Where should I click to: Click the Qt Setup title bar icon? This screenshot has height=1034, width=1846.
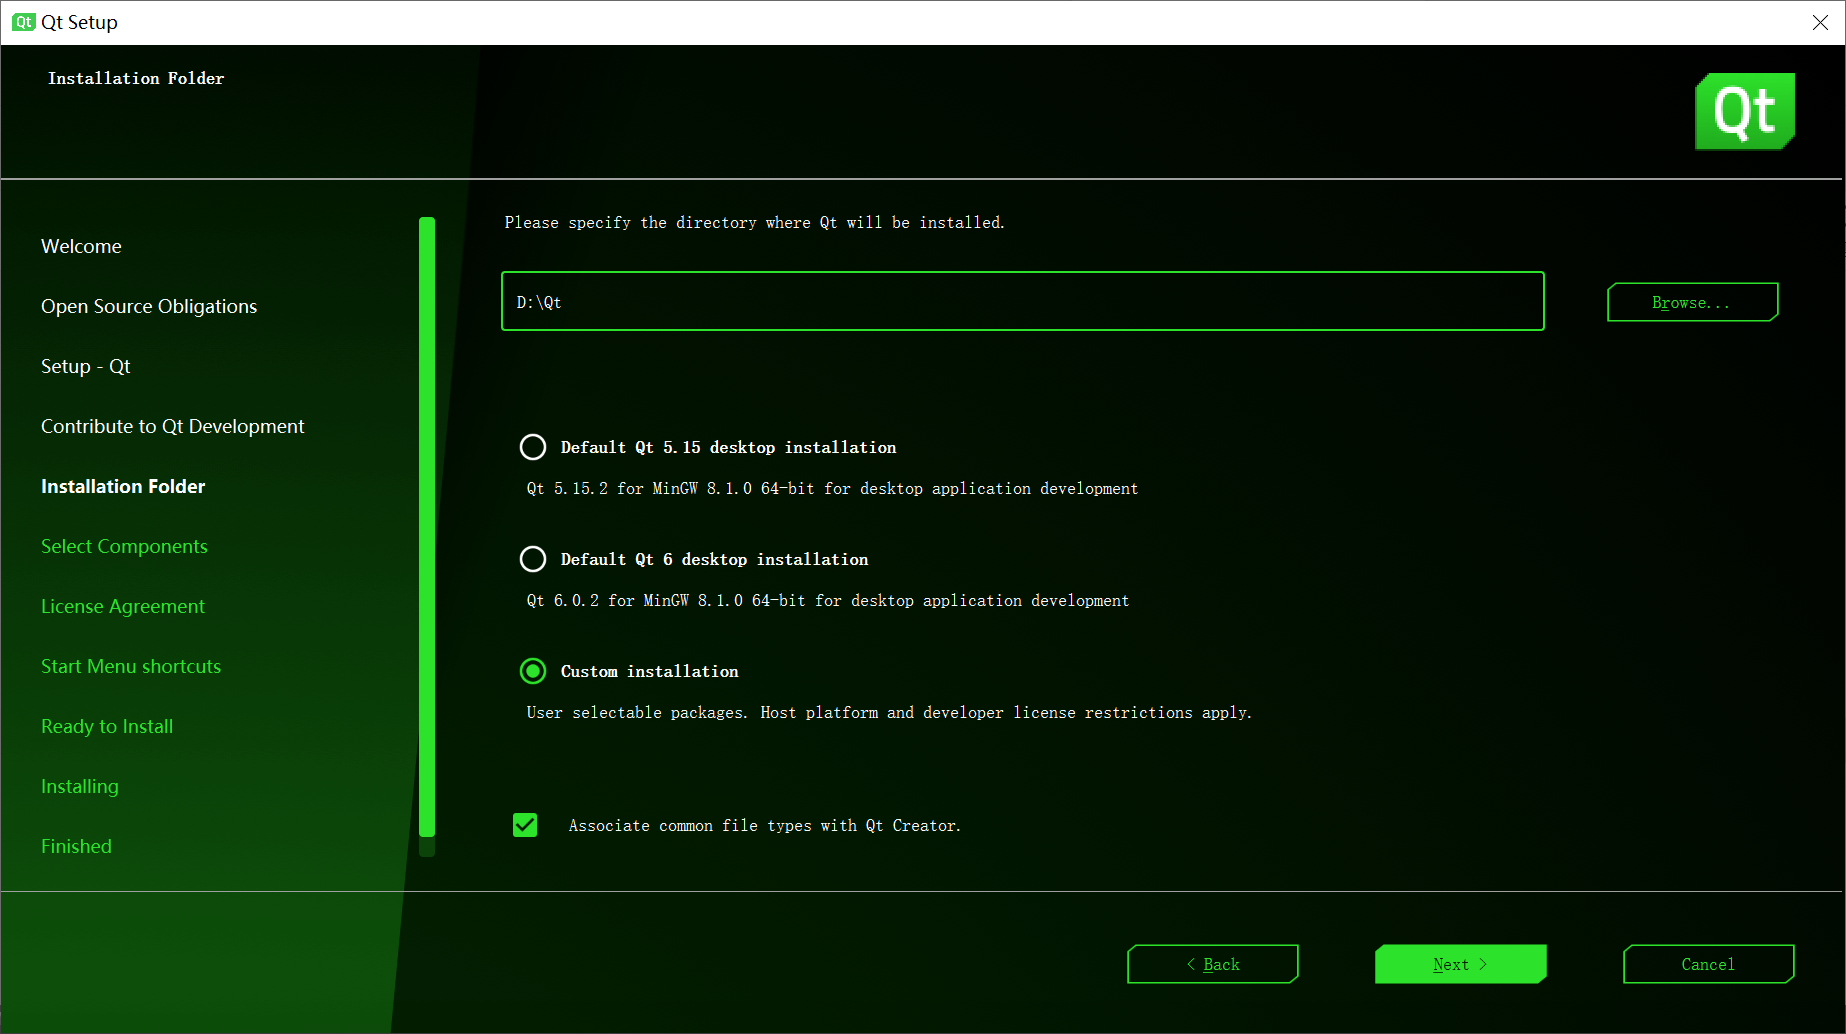[x=23, y=22]
